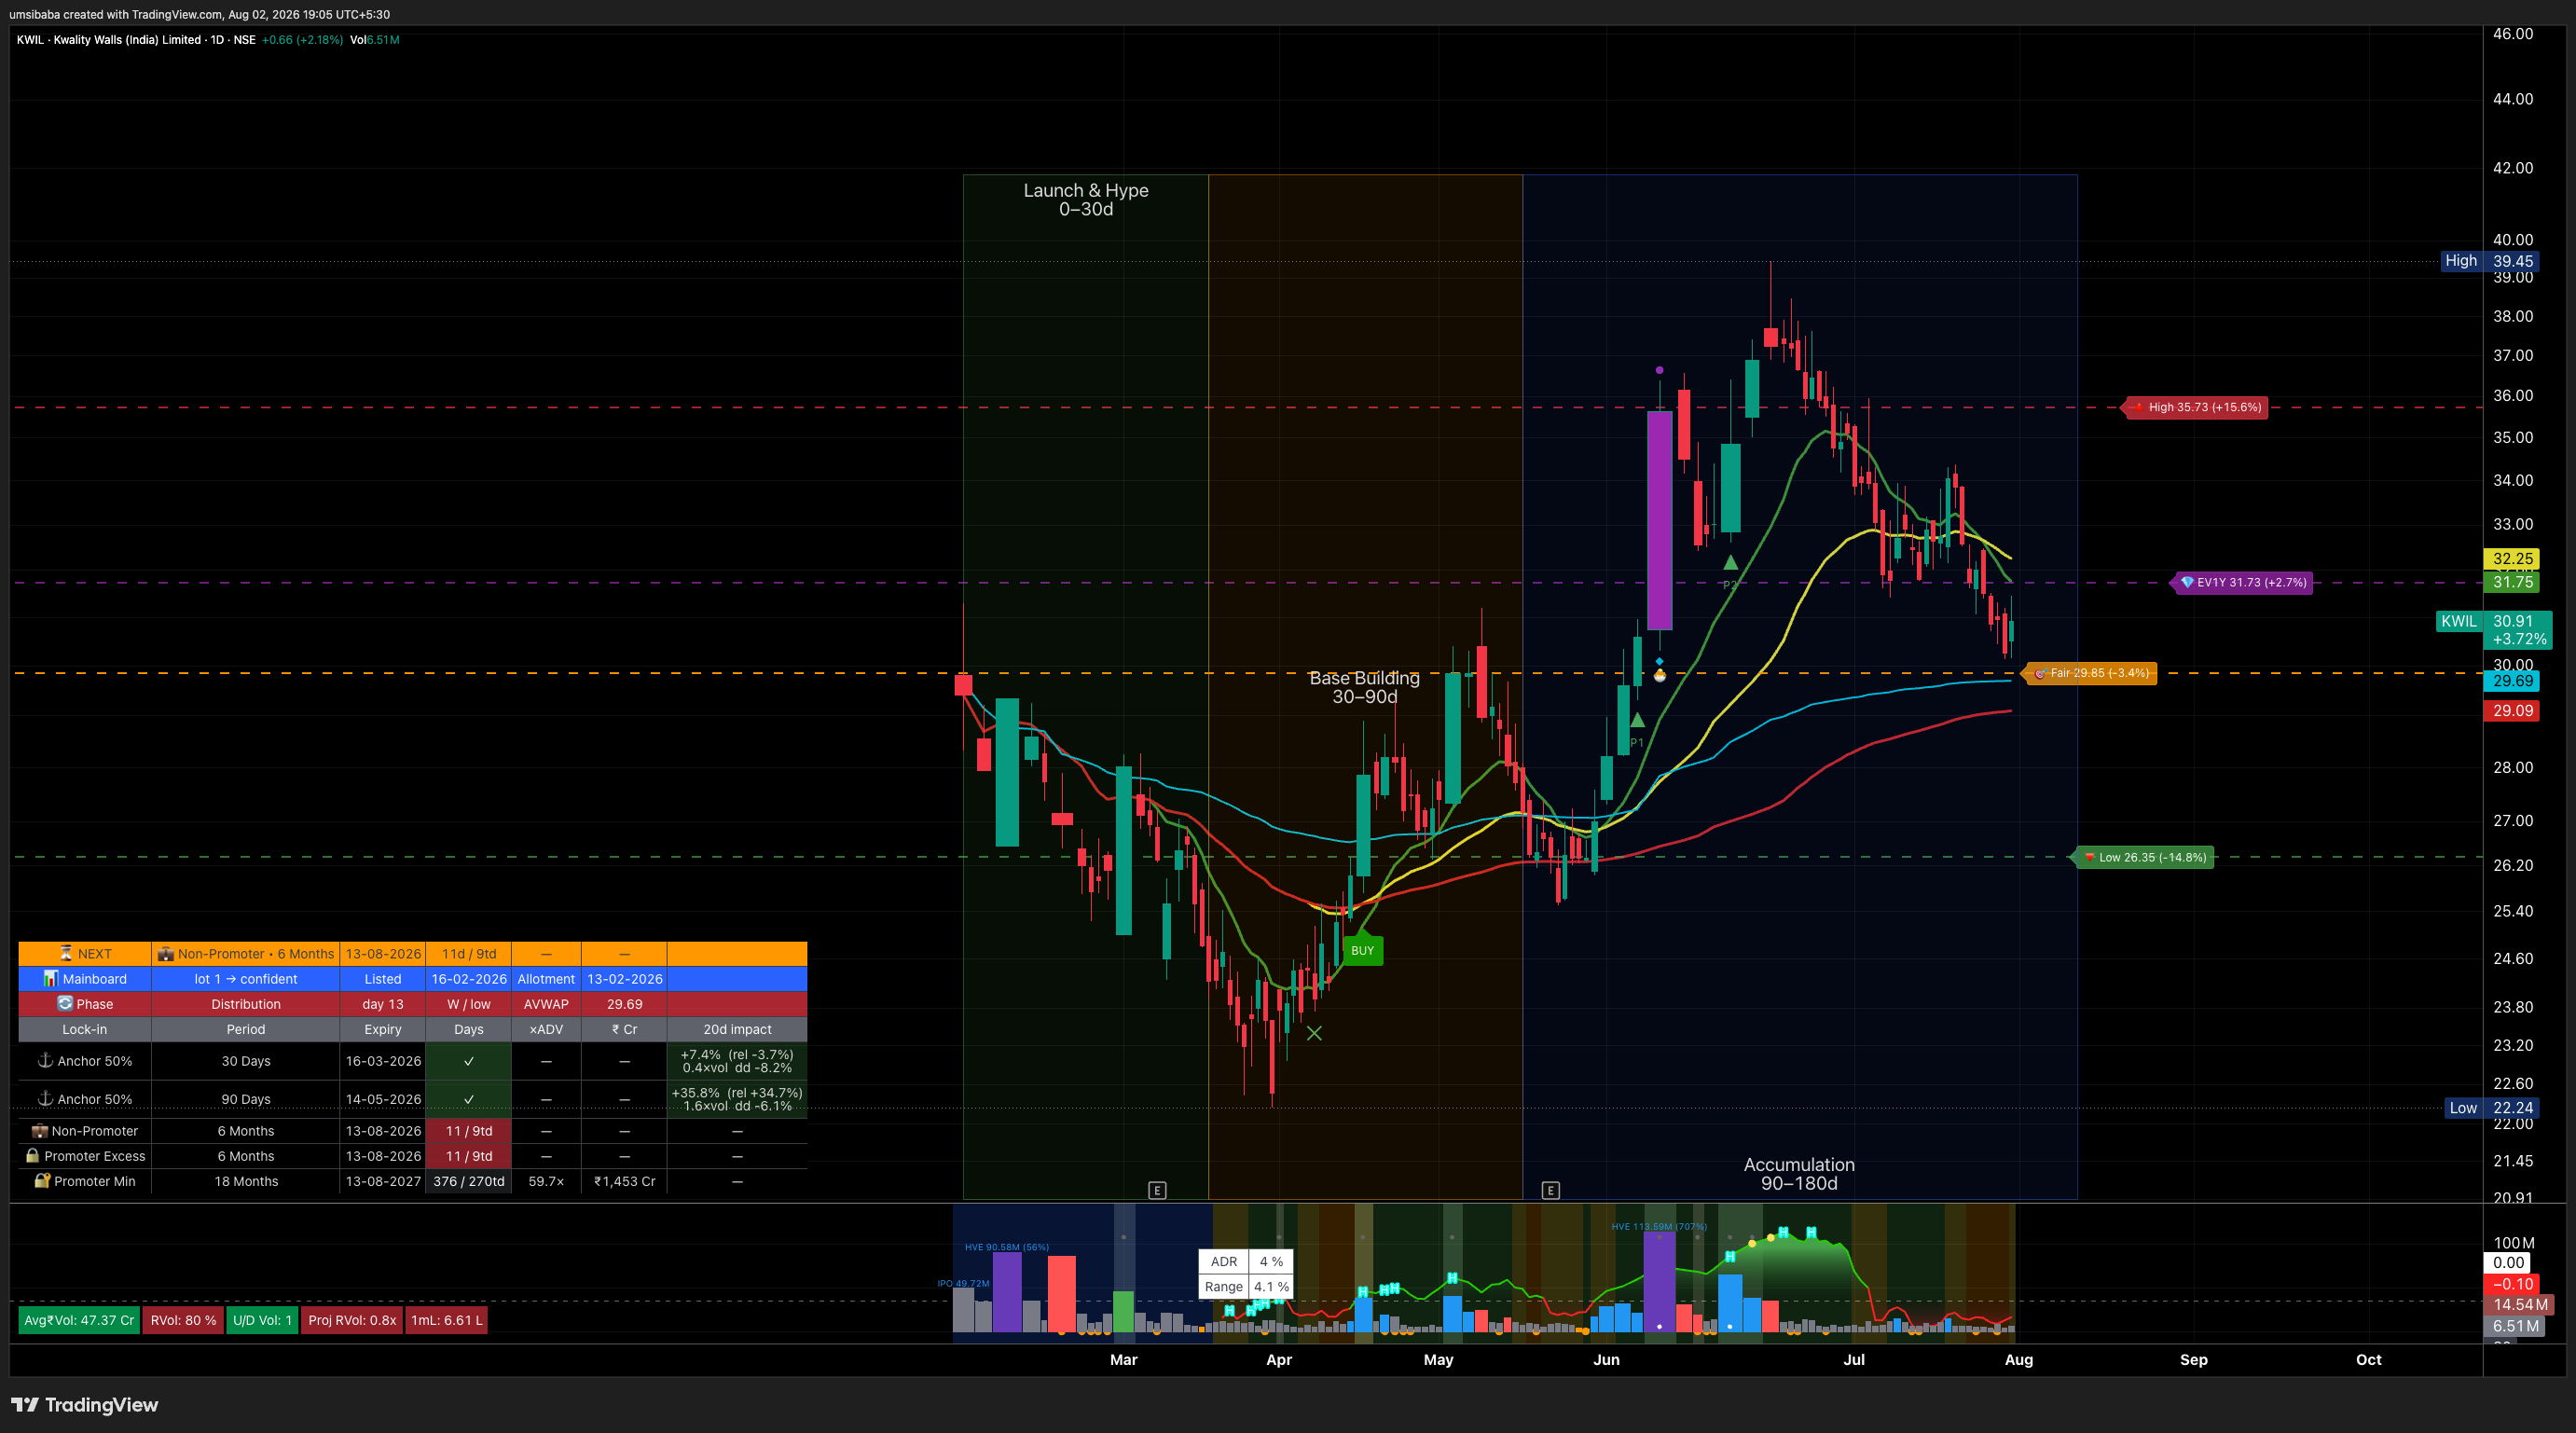Viewport: 2576px width, 1433px height.
Task: Click the large purple candle in June
Action: click(1659, 520)
